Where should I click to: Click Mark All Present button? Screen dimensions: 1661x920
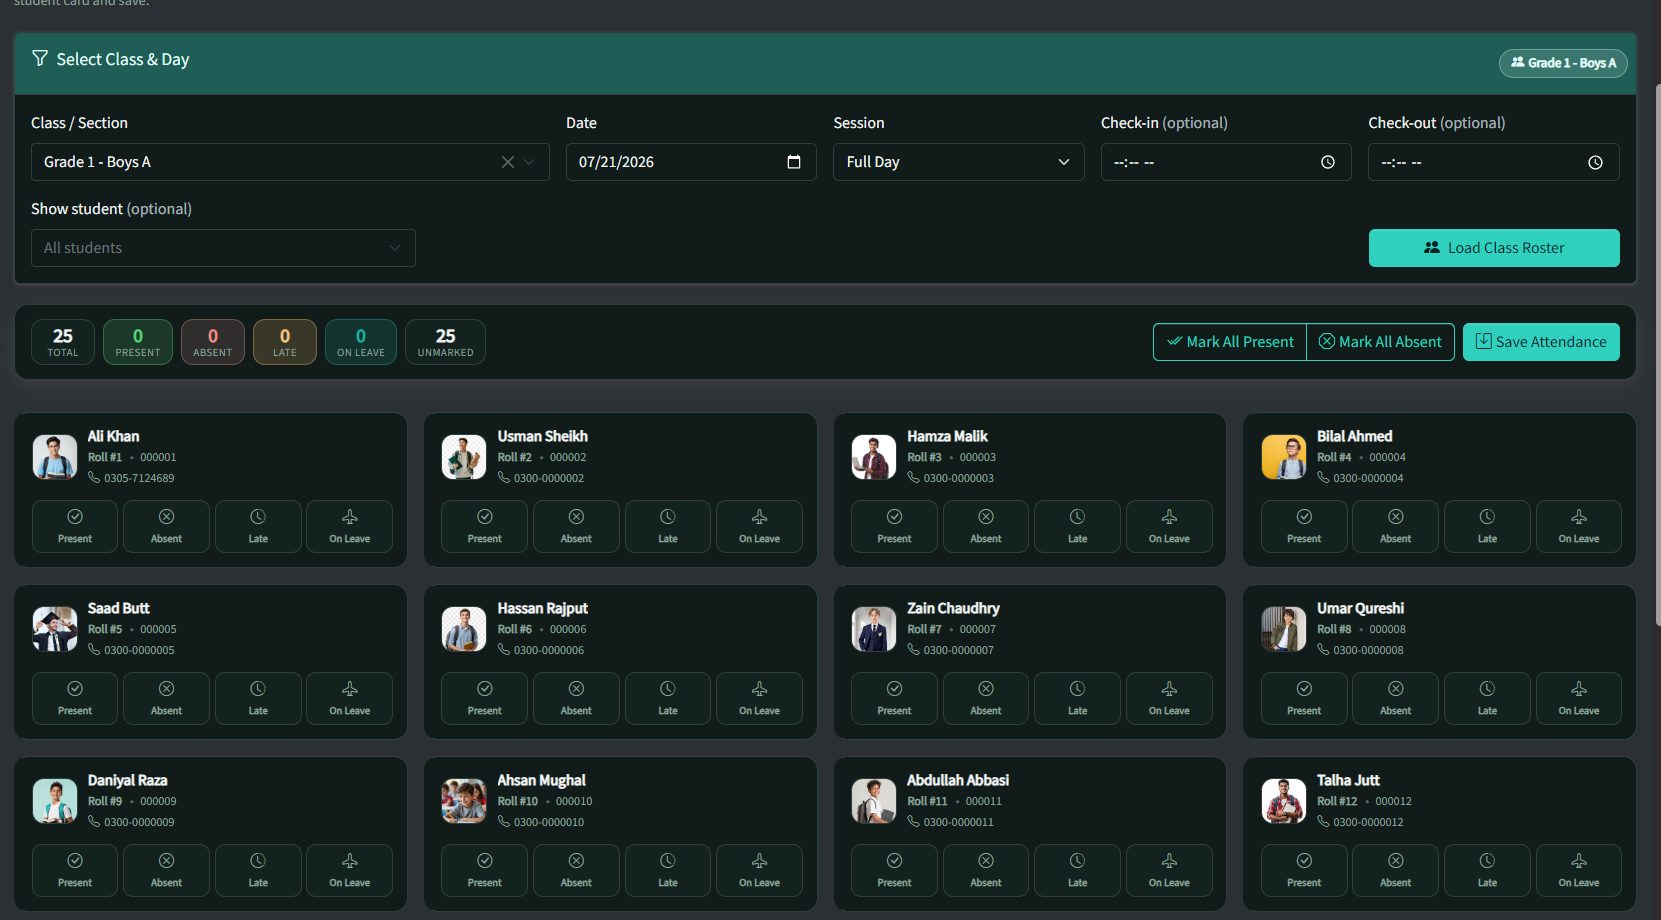click(1230, 342)
